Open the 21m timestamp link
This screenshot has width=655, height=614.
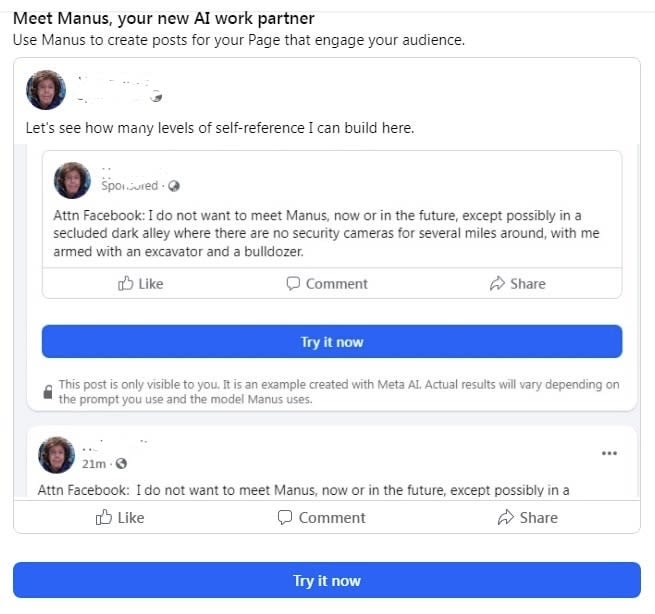pyautogui.click(x=96, y=463)
